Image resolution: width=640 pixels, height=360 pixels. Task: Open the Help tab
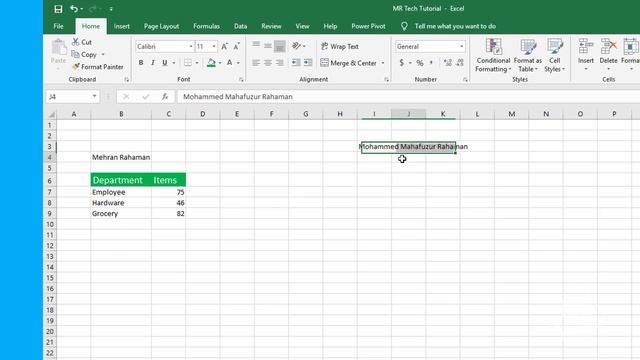[x=330, y=26]
